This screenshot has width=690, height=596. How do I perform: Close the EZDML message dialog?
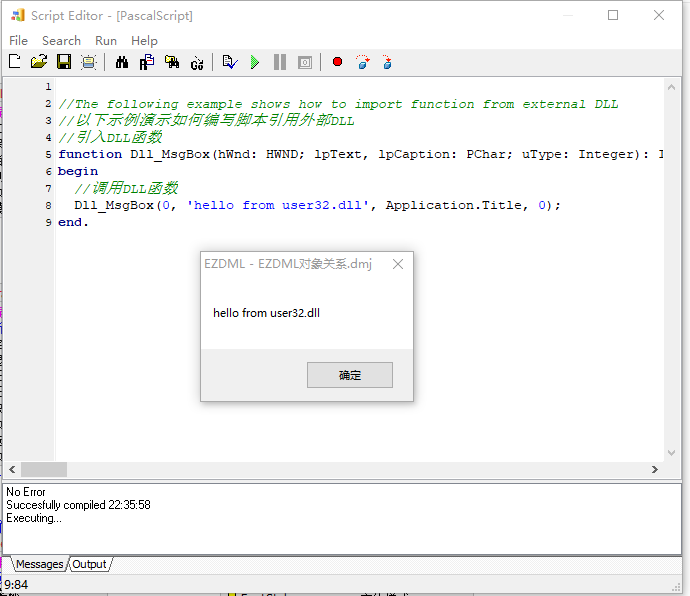pos(398,264)
